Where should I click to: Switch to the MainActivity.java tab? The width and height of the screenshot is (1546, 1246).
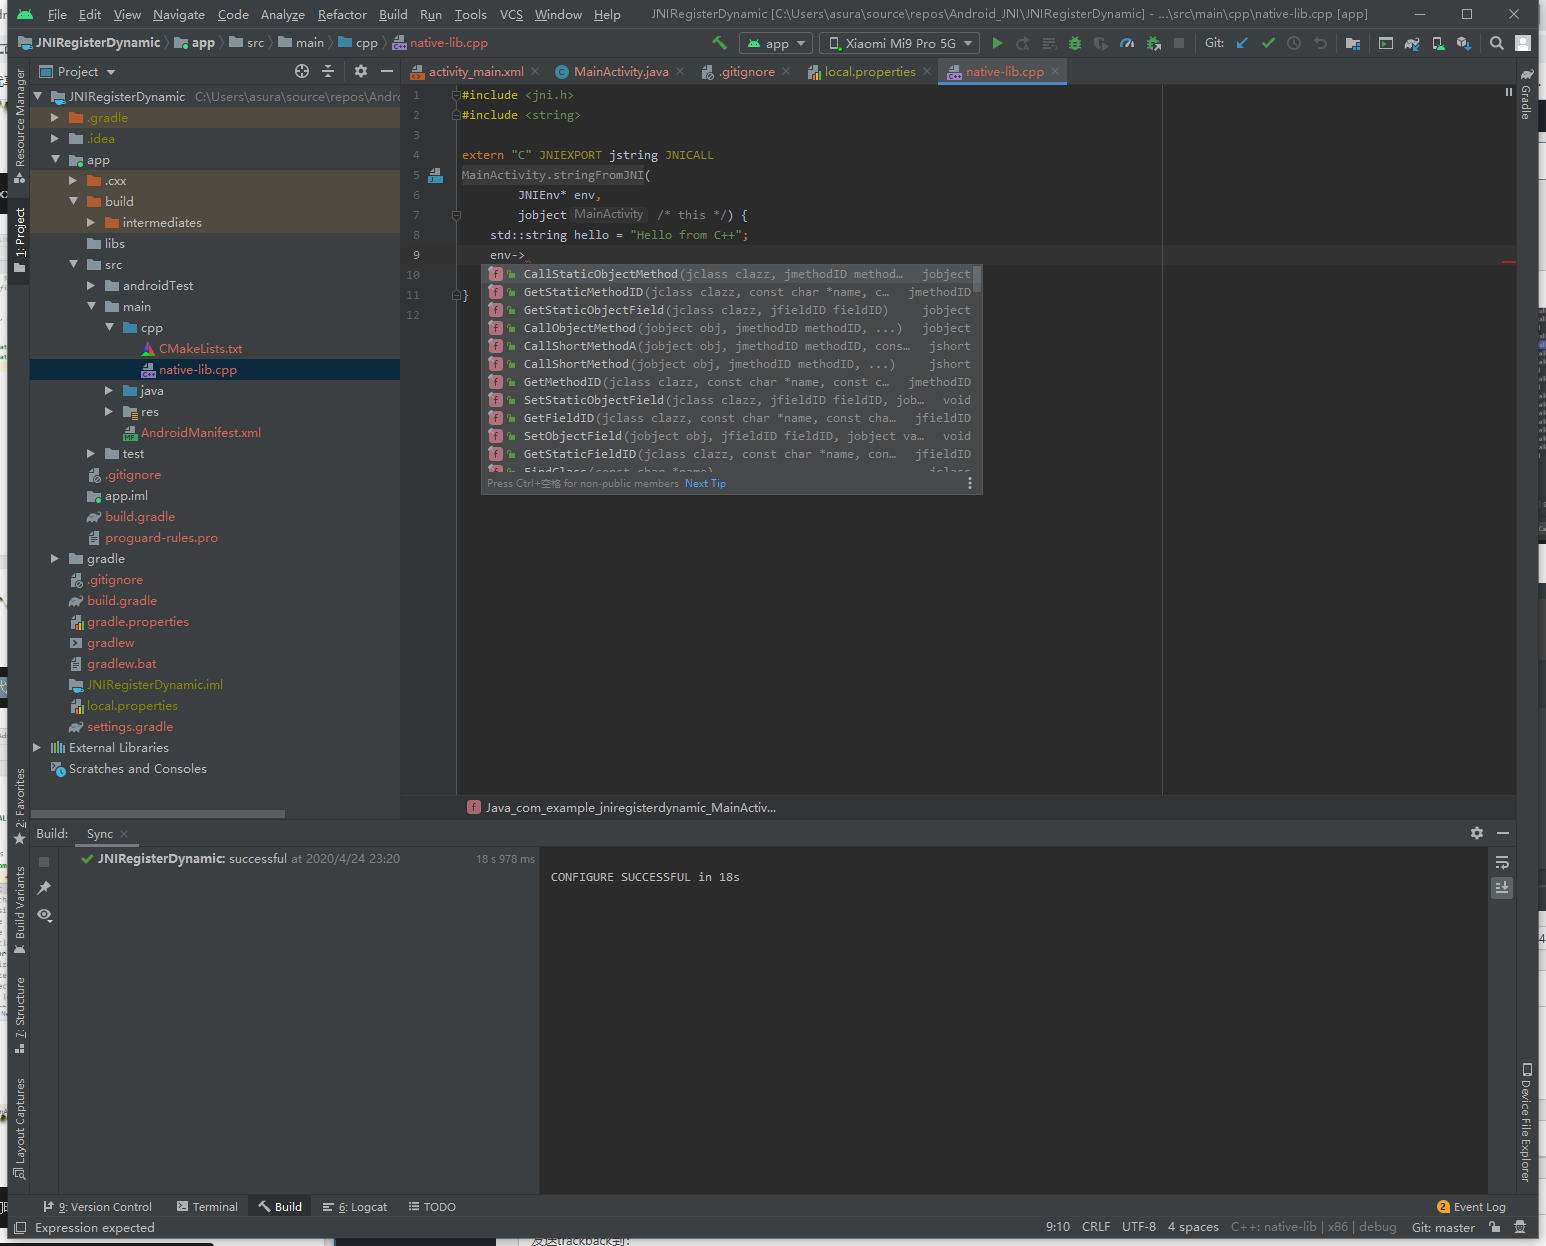[620, 71]
